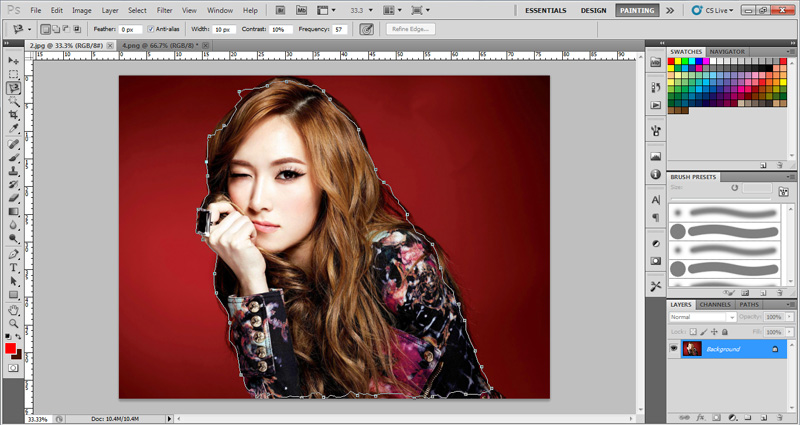Open the Tool Presets panel icon
Image resolution: width=800 pixels, height=425 pixels.
tap(656, 286)
